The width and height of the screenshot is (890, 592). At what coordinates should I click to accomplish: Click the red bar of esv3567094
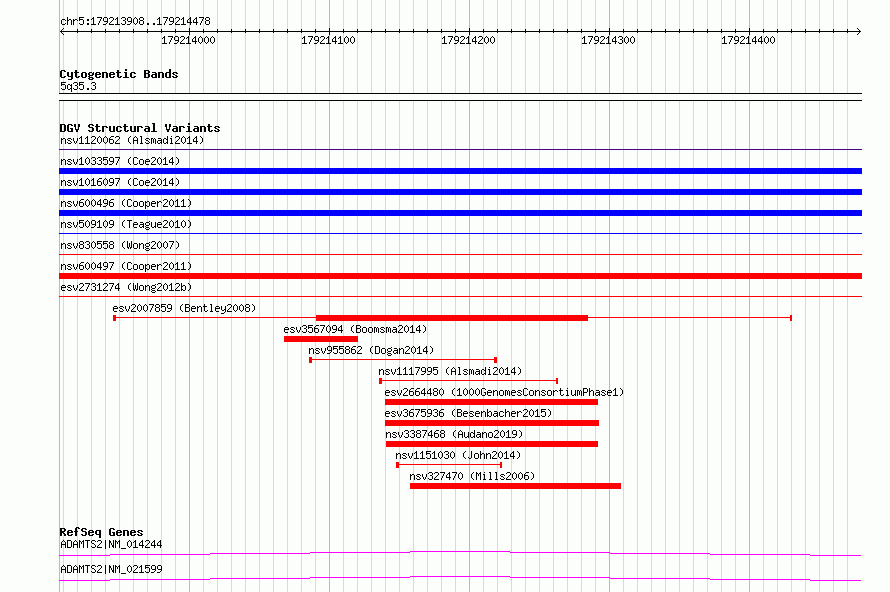pos(321,339)
